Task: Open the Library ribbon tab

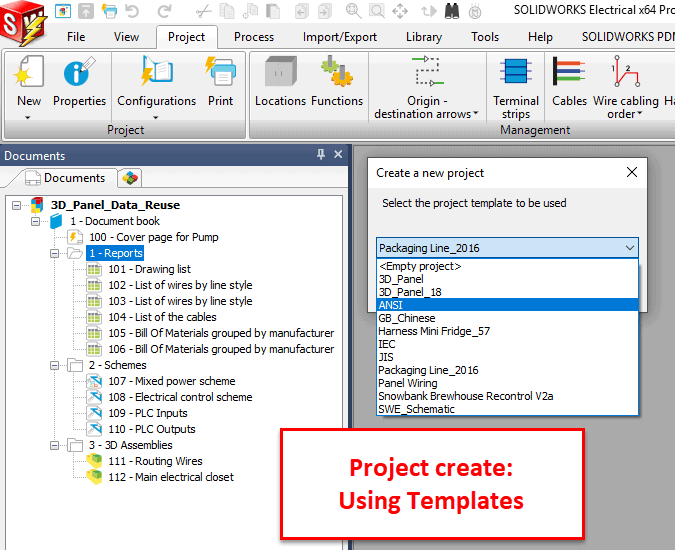Action: (424, 37)
